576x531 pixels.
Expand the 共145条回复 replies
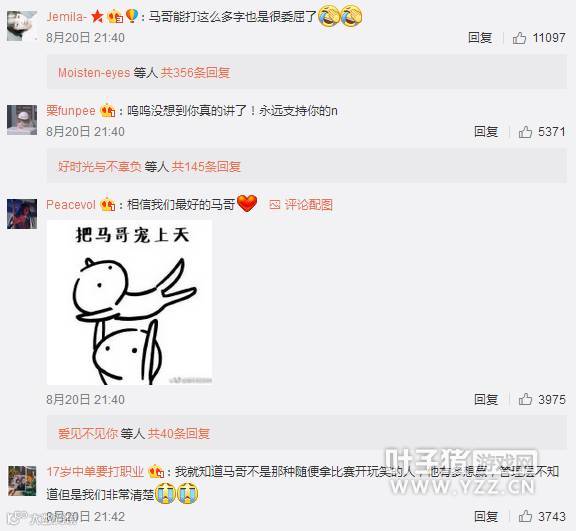coord(206,166)
